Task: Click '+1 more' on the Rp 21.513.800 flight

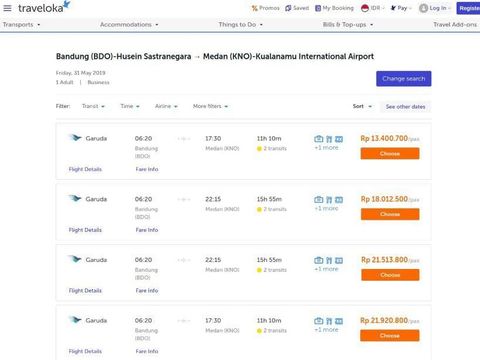Action: [326, 269]
